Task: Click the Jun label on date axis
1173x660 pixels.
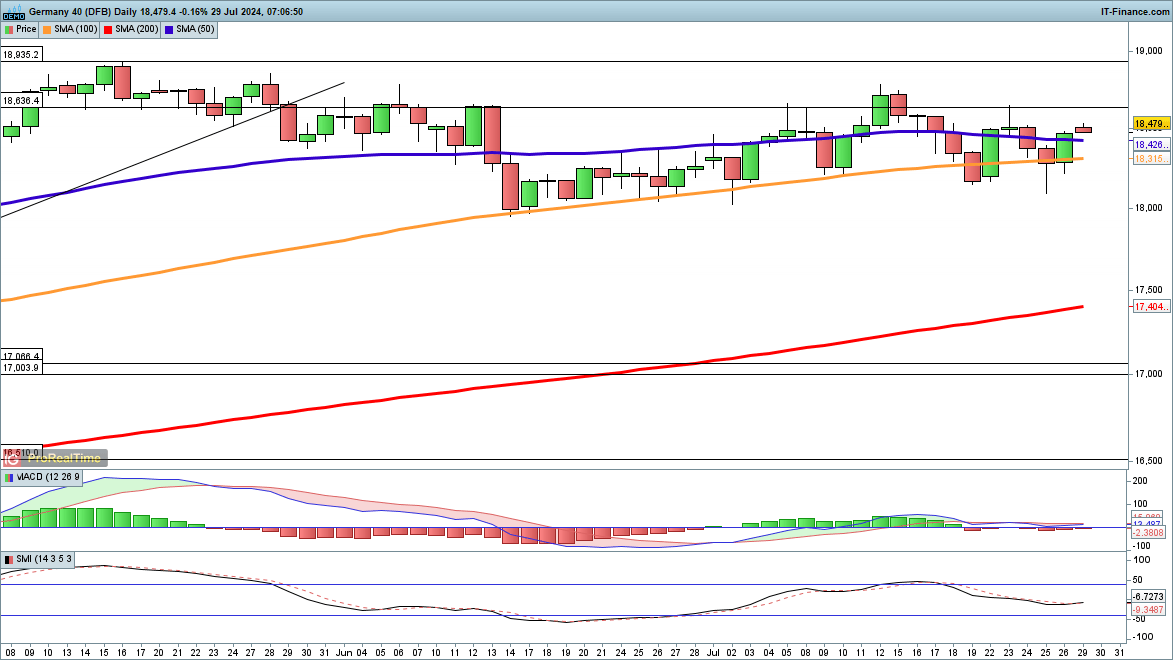Action: (x=342, y=653)
